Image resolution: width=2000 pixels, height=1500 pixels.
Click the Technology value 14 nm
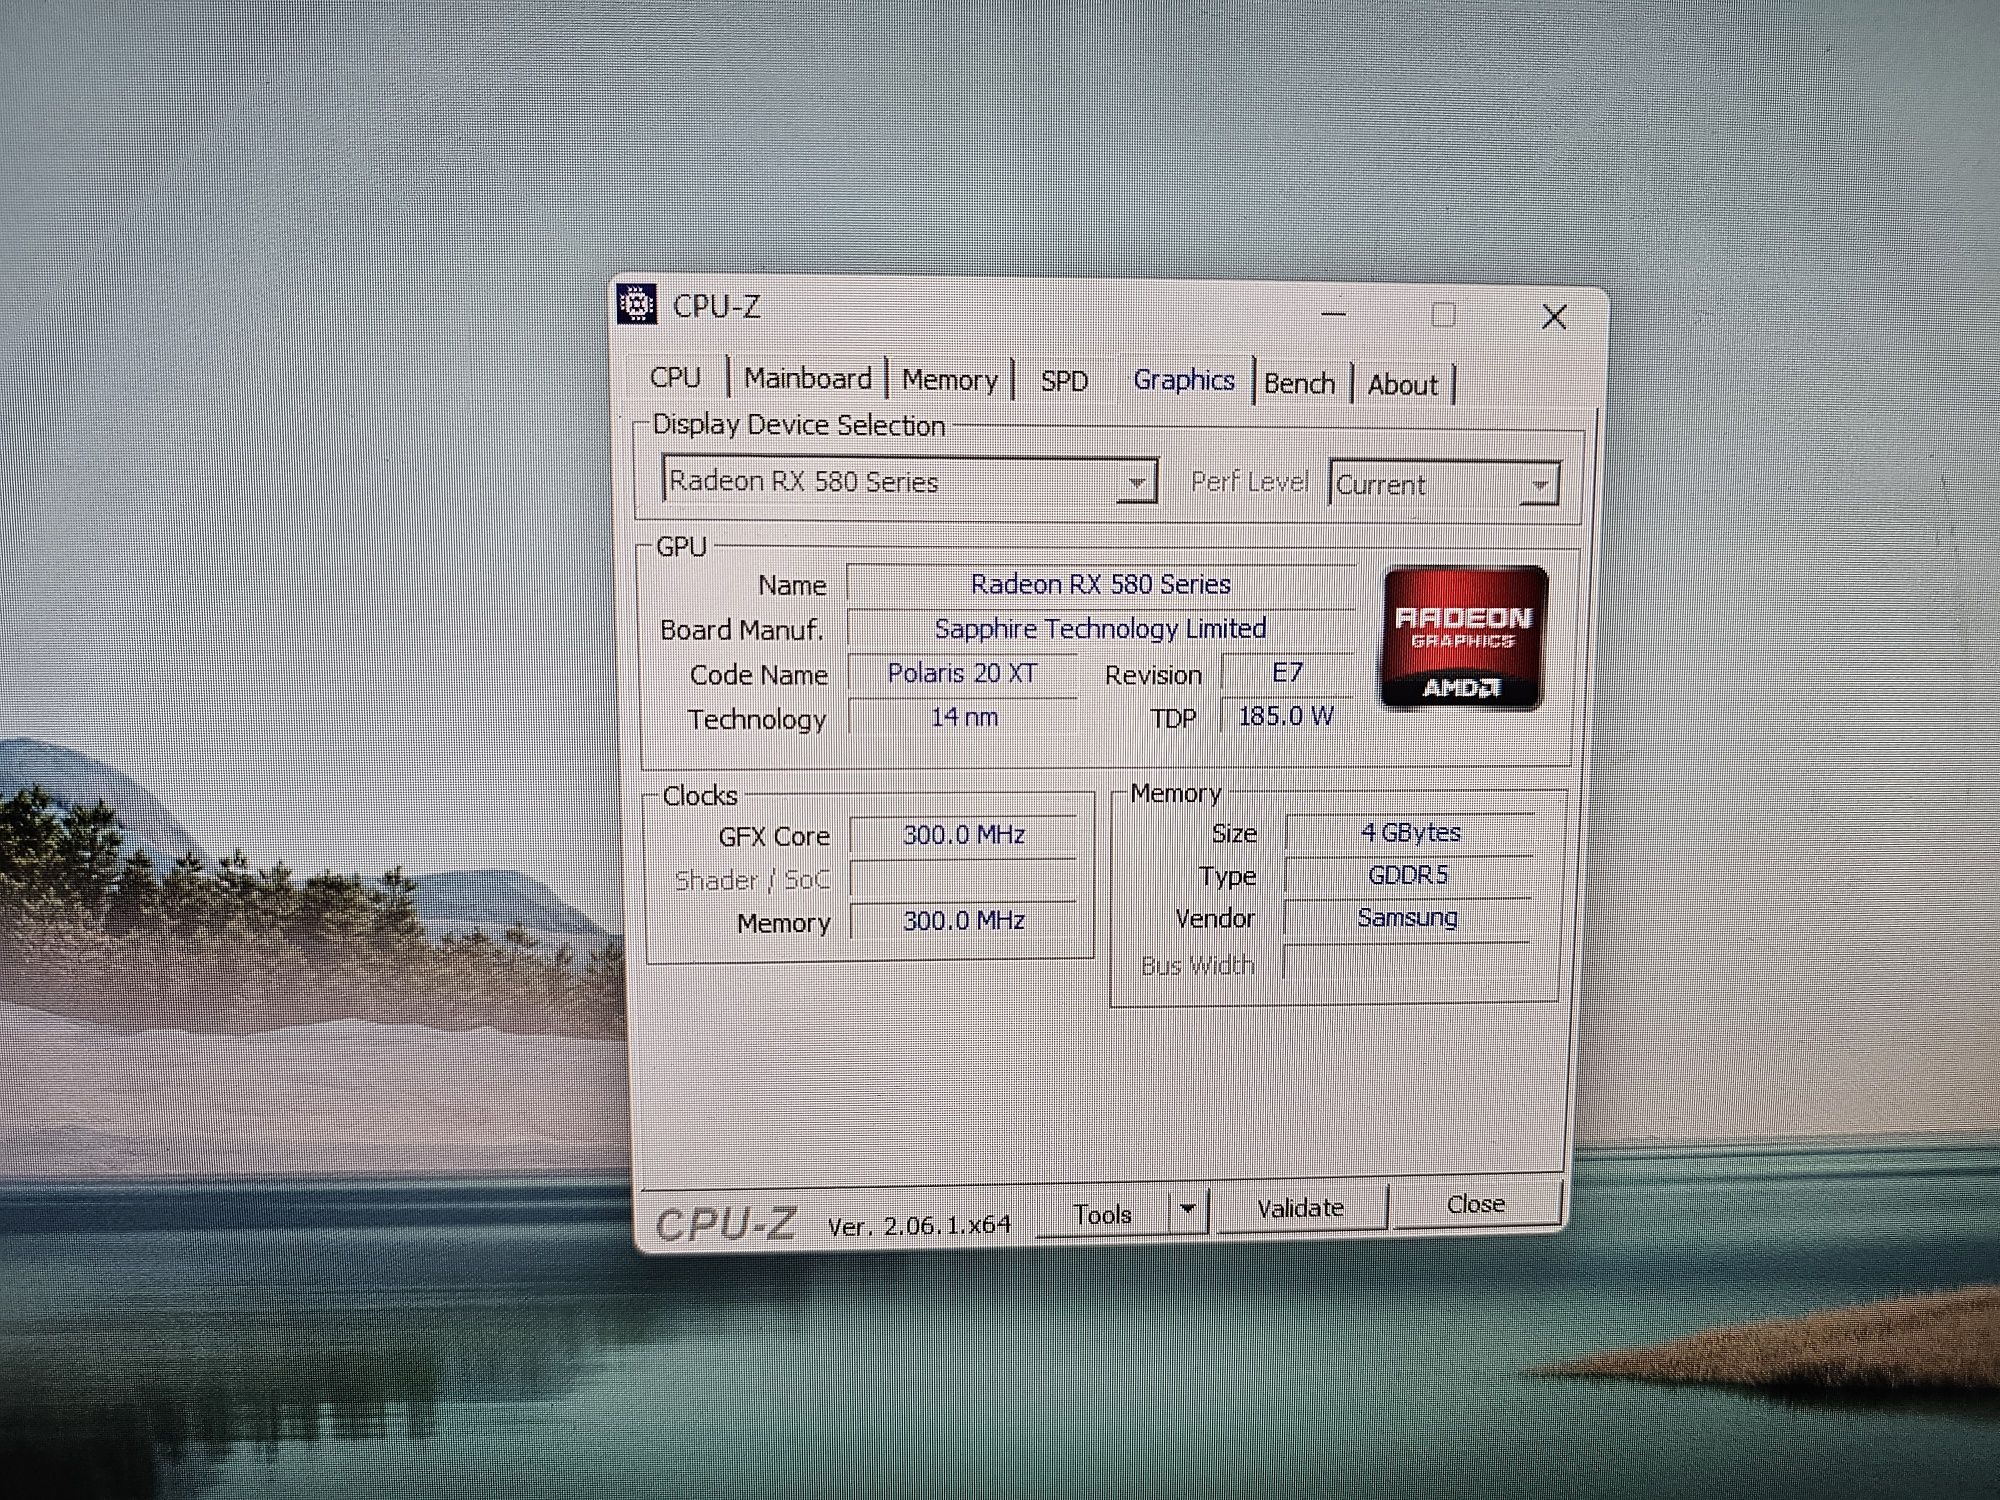964,717
